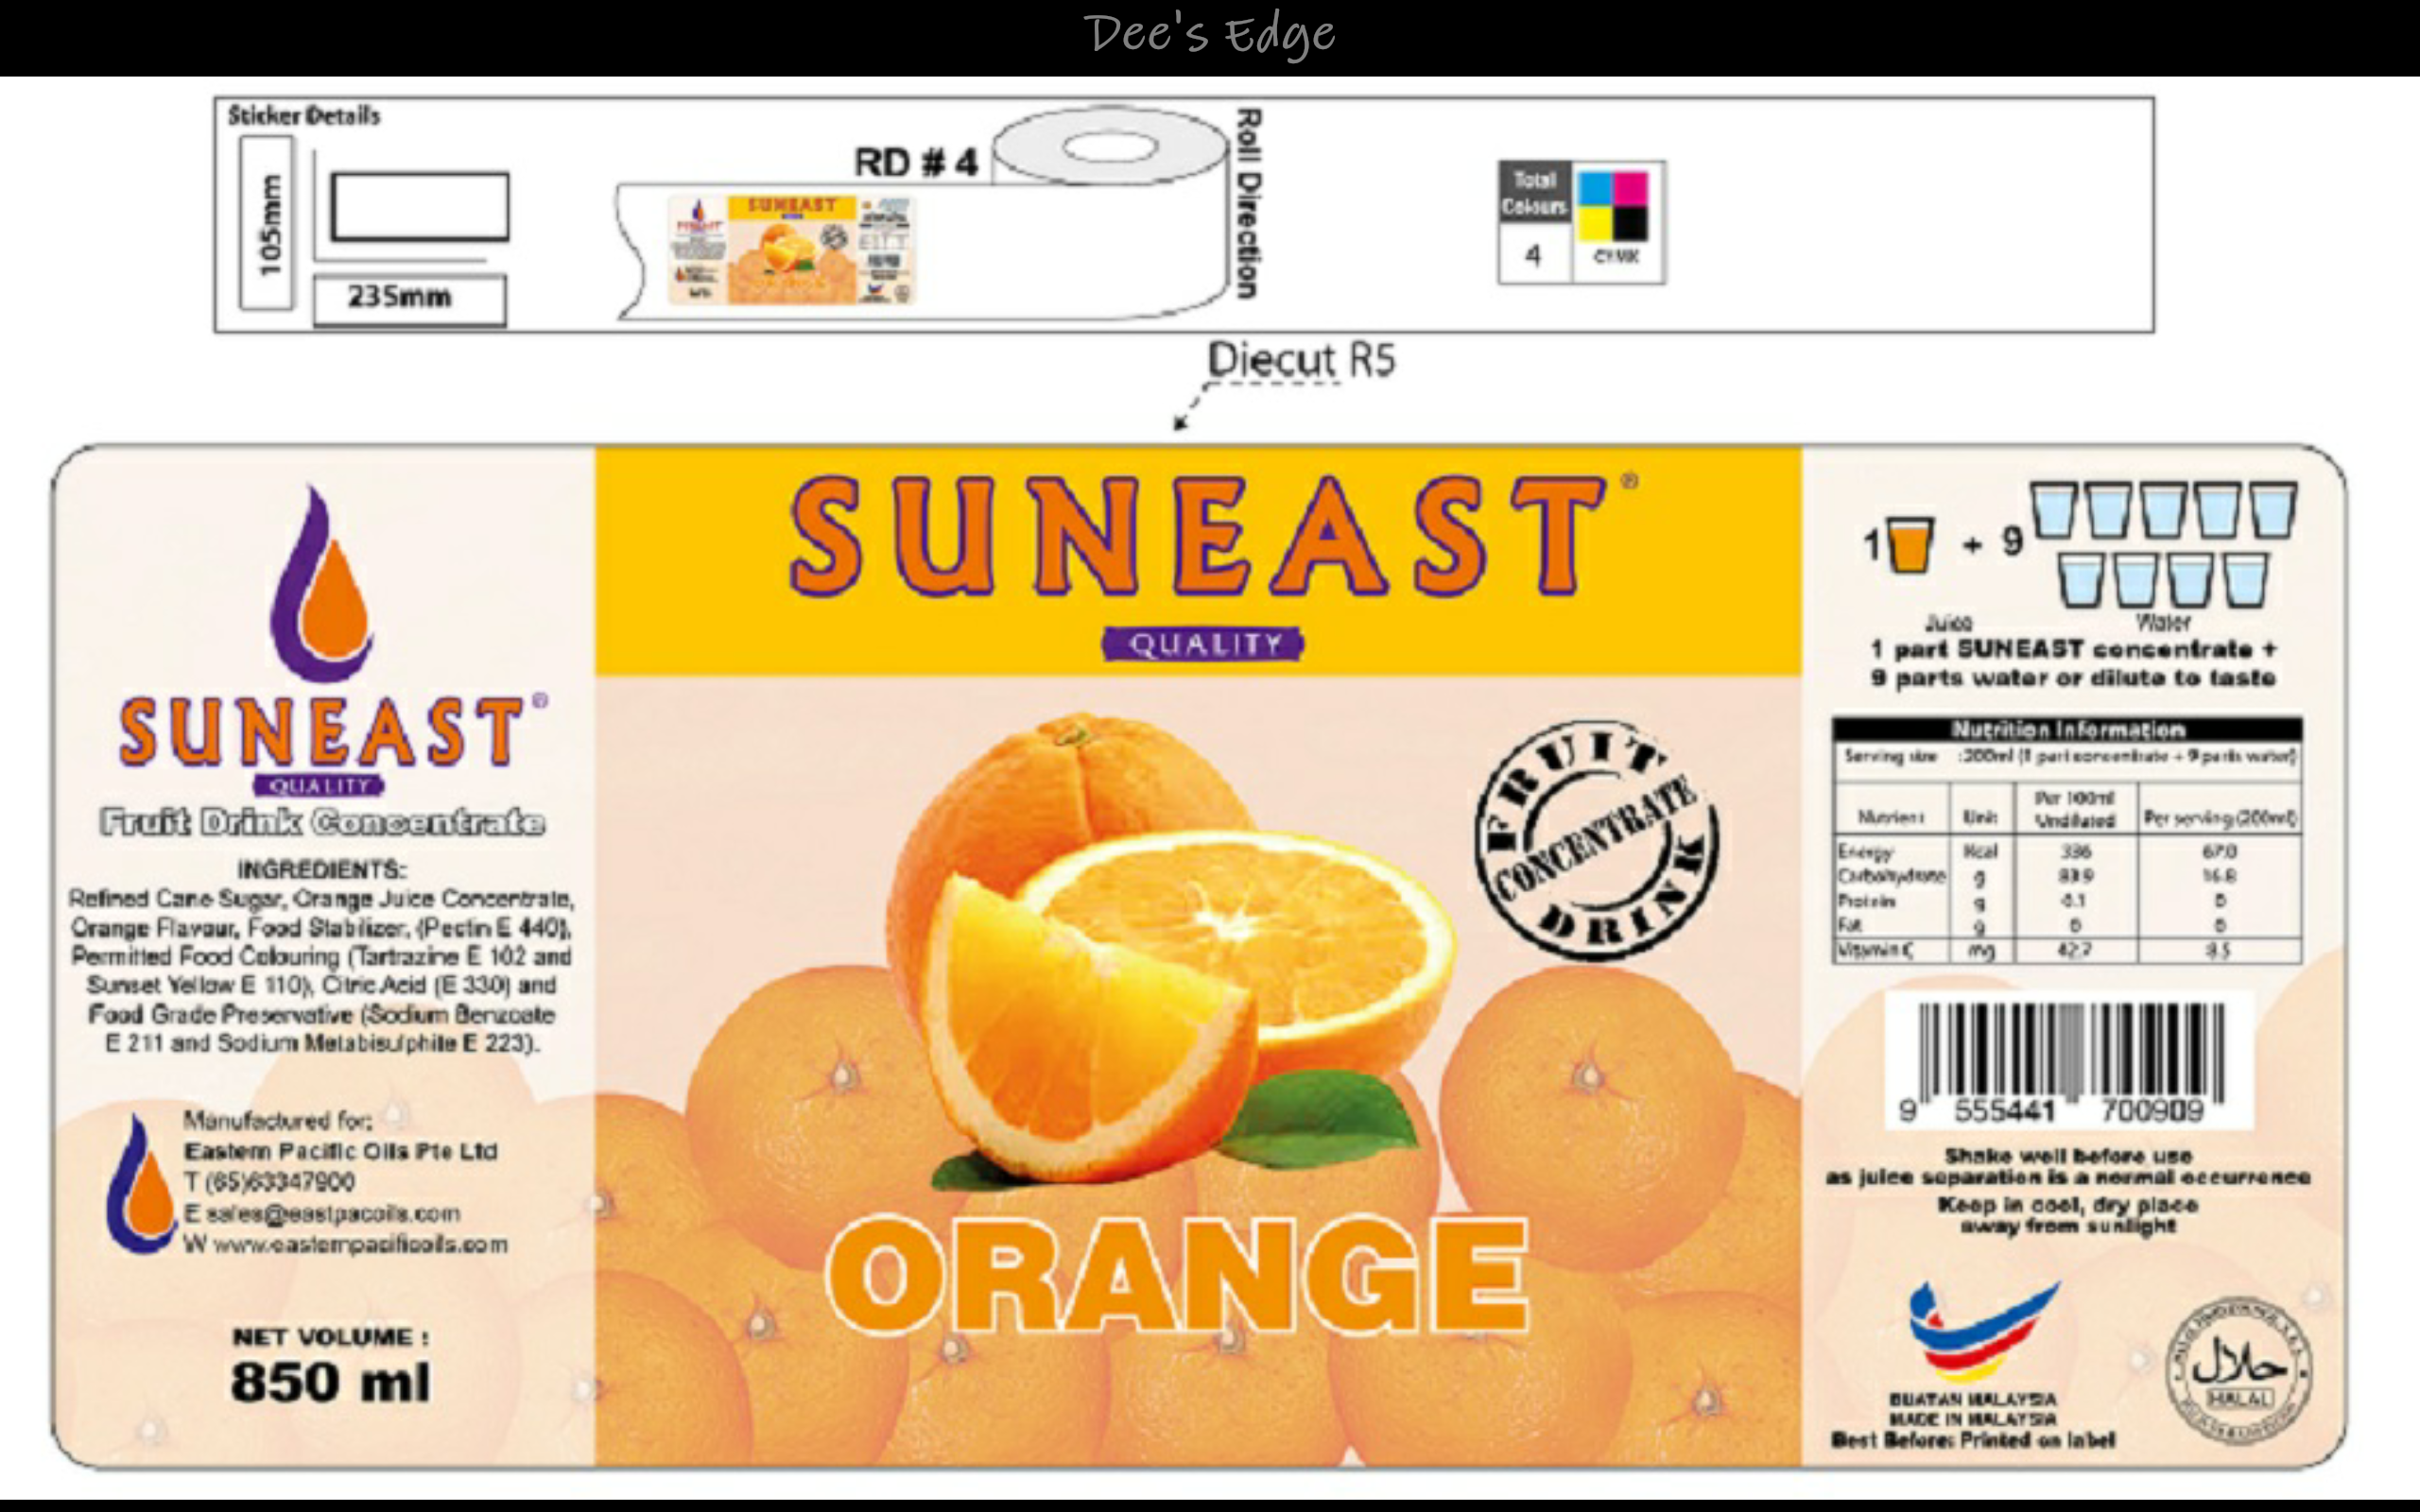Click the purple QUALITY badge under the big SUNEAST
The width and height of the screenshot is (2420, 1512).
point(1203,644)
